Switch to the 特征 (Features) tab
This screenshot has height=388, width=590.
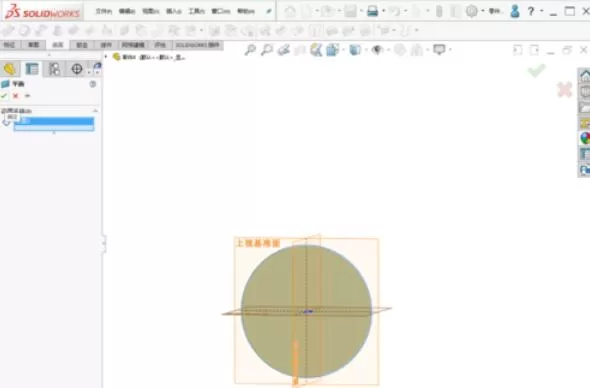9,45
